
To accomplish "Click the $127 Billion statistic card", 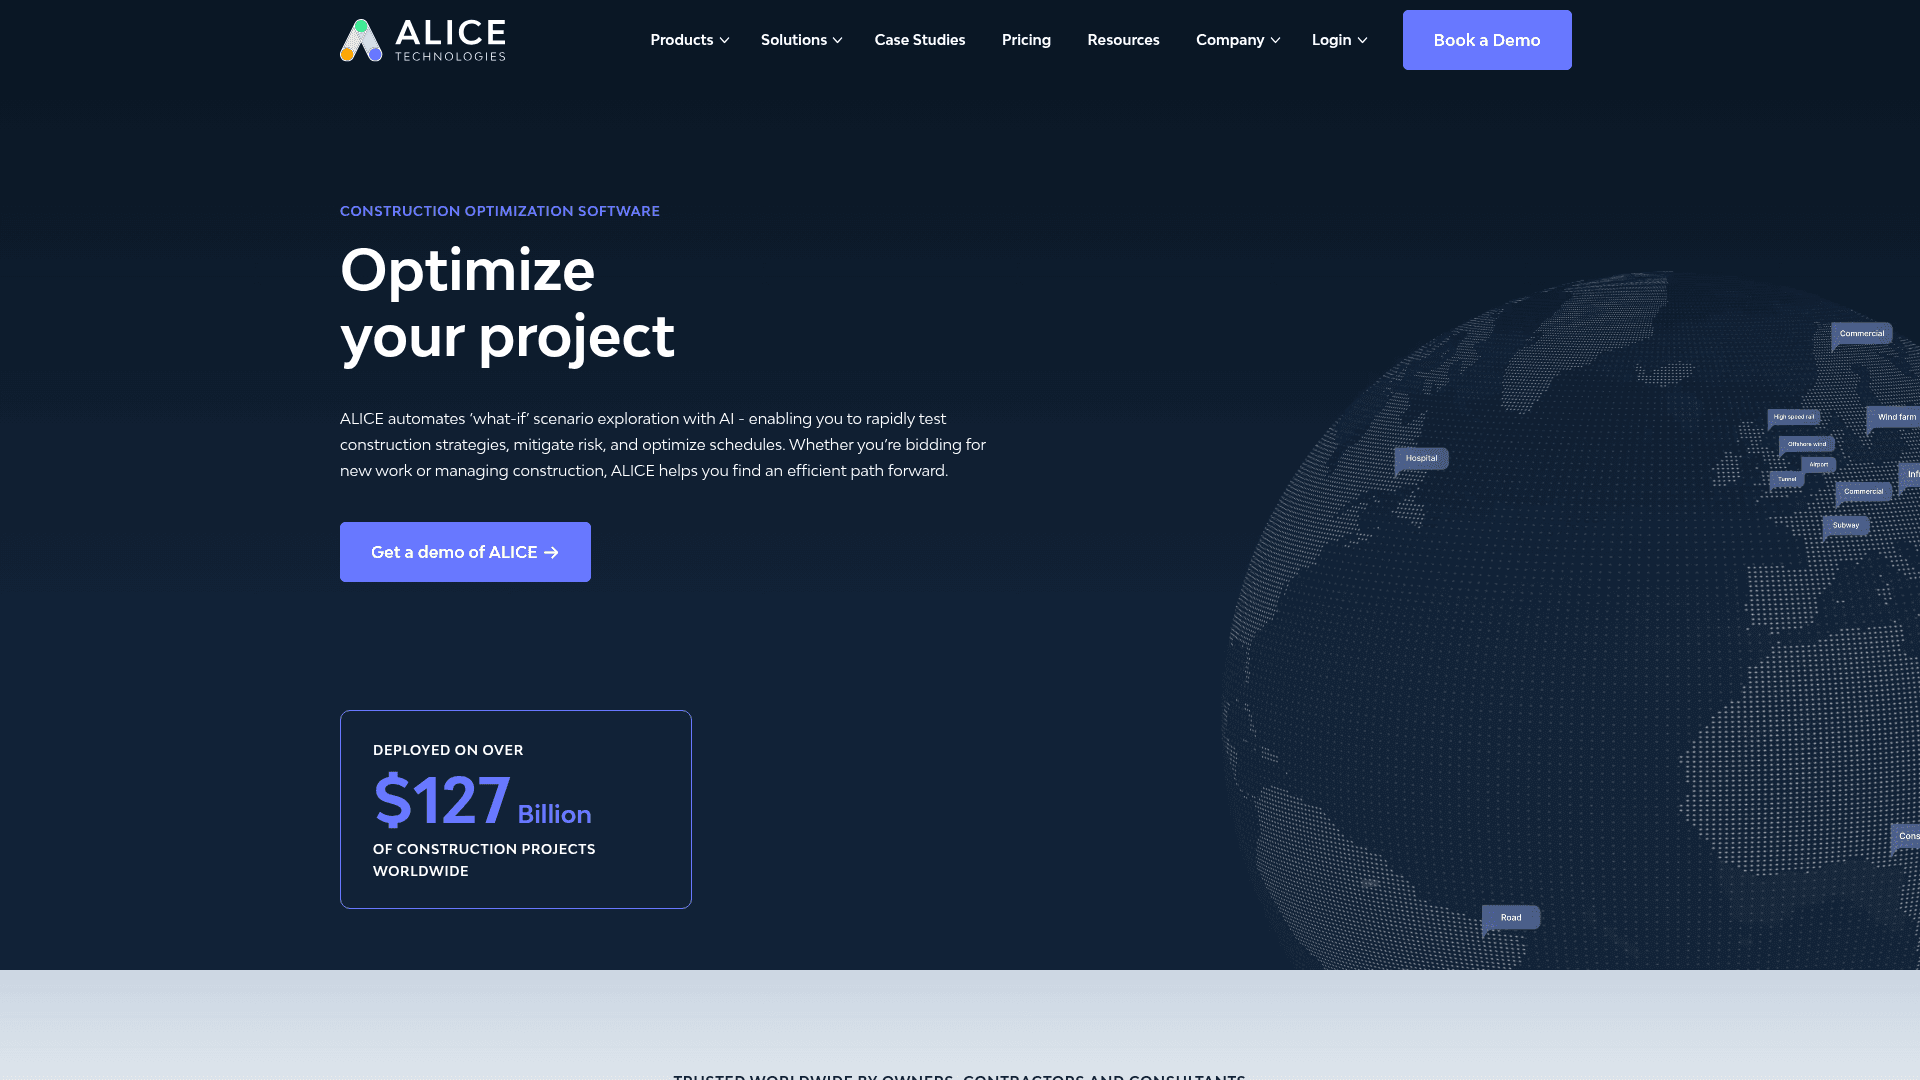I will [516, 809].
